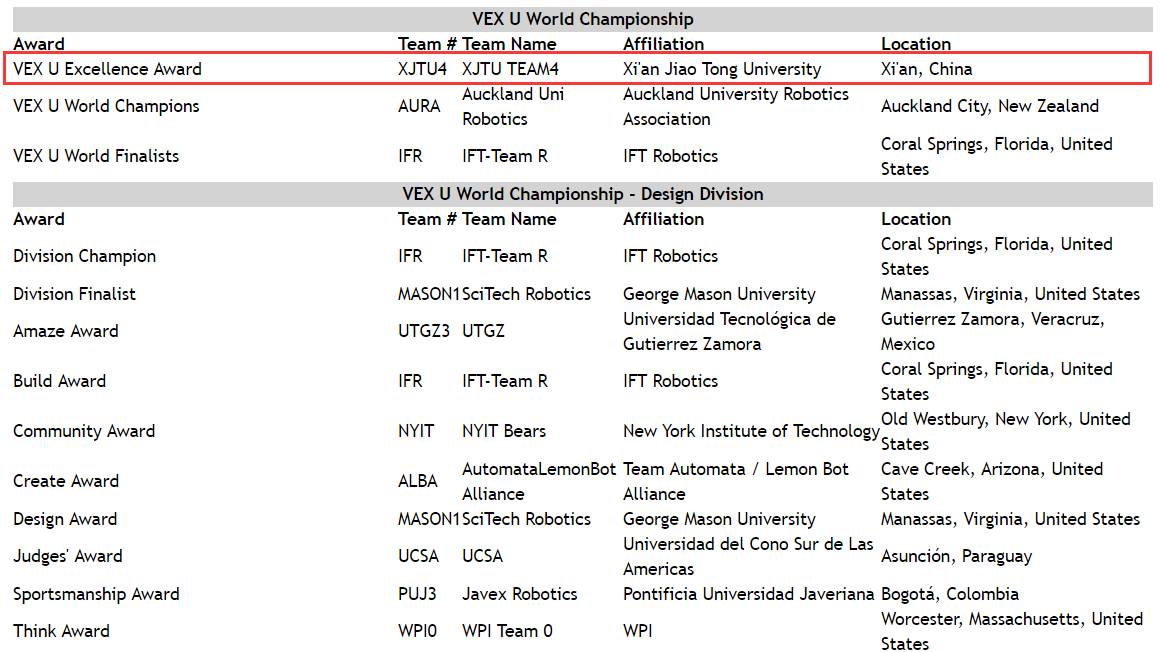Click the Javex Robotics team name
This screenshot has width=1162, height=652.
point(519,593)
